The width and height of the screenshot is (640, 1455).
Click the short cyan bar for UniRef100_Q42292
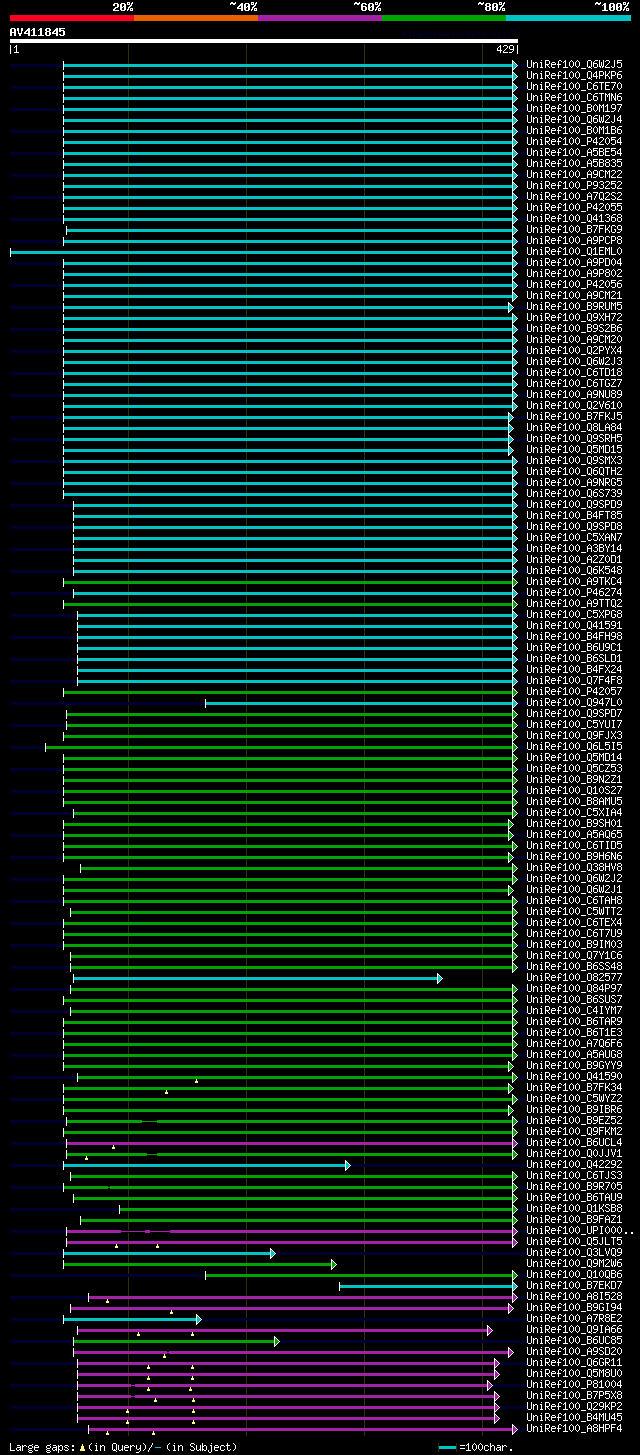point(207,1165)
